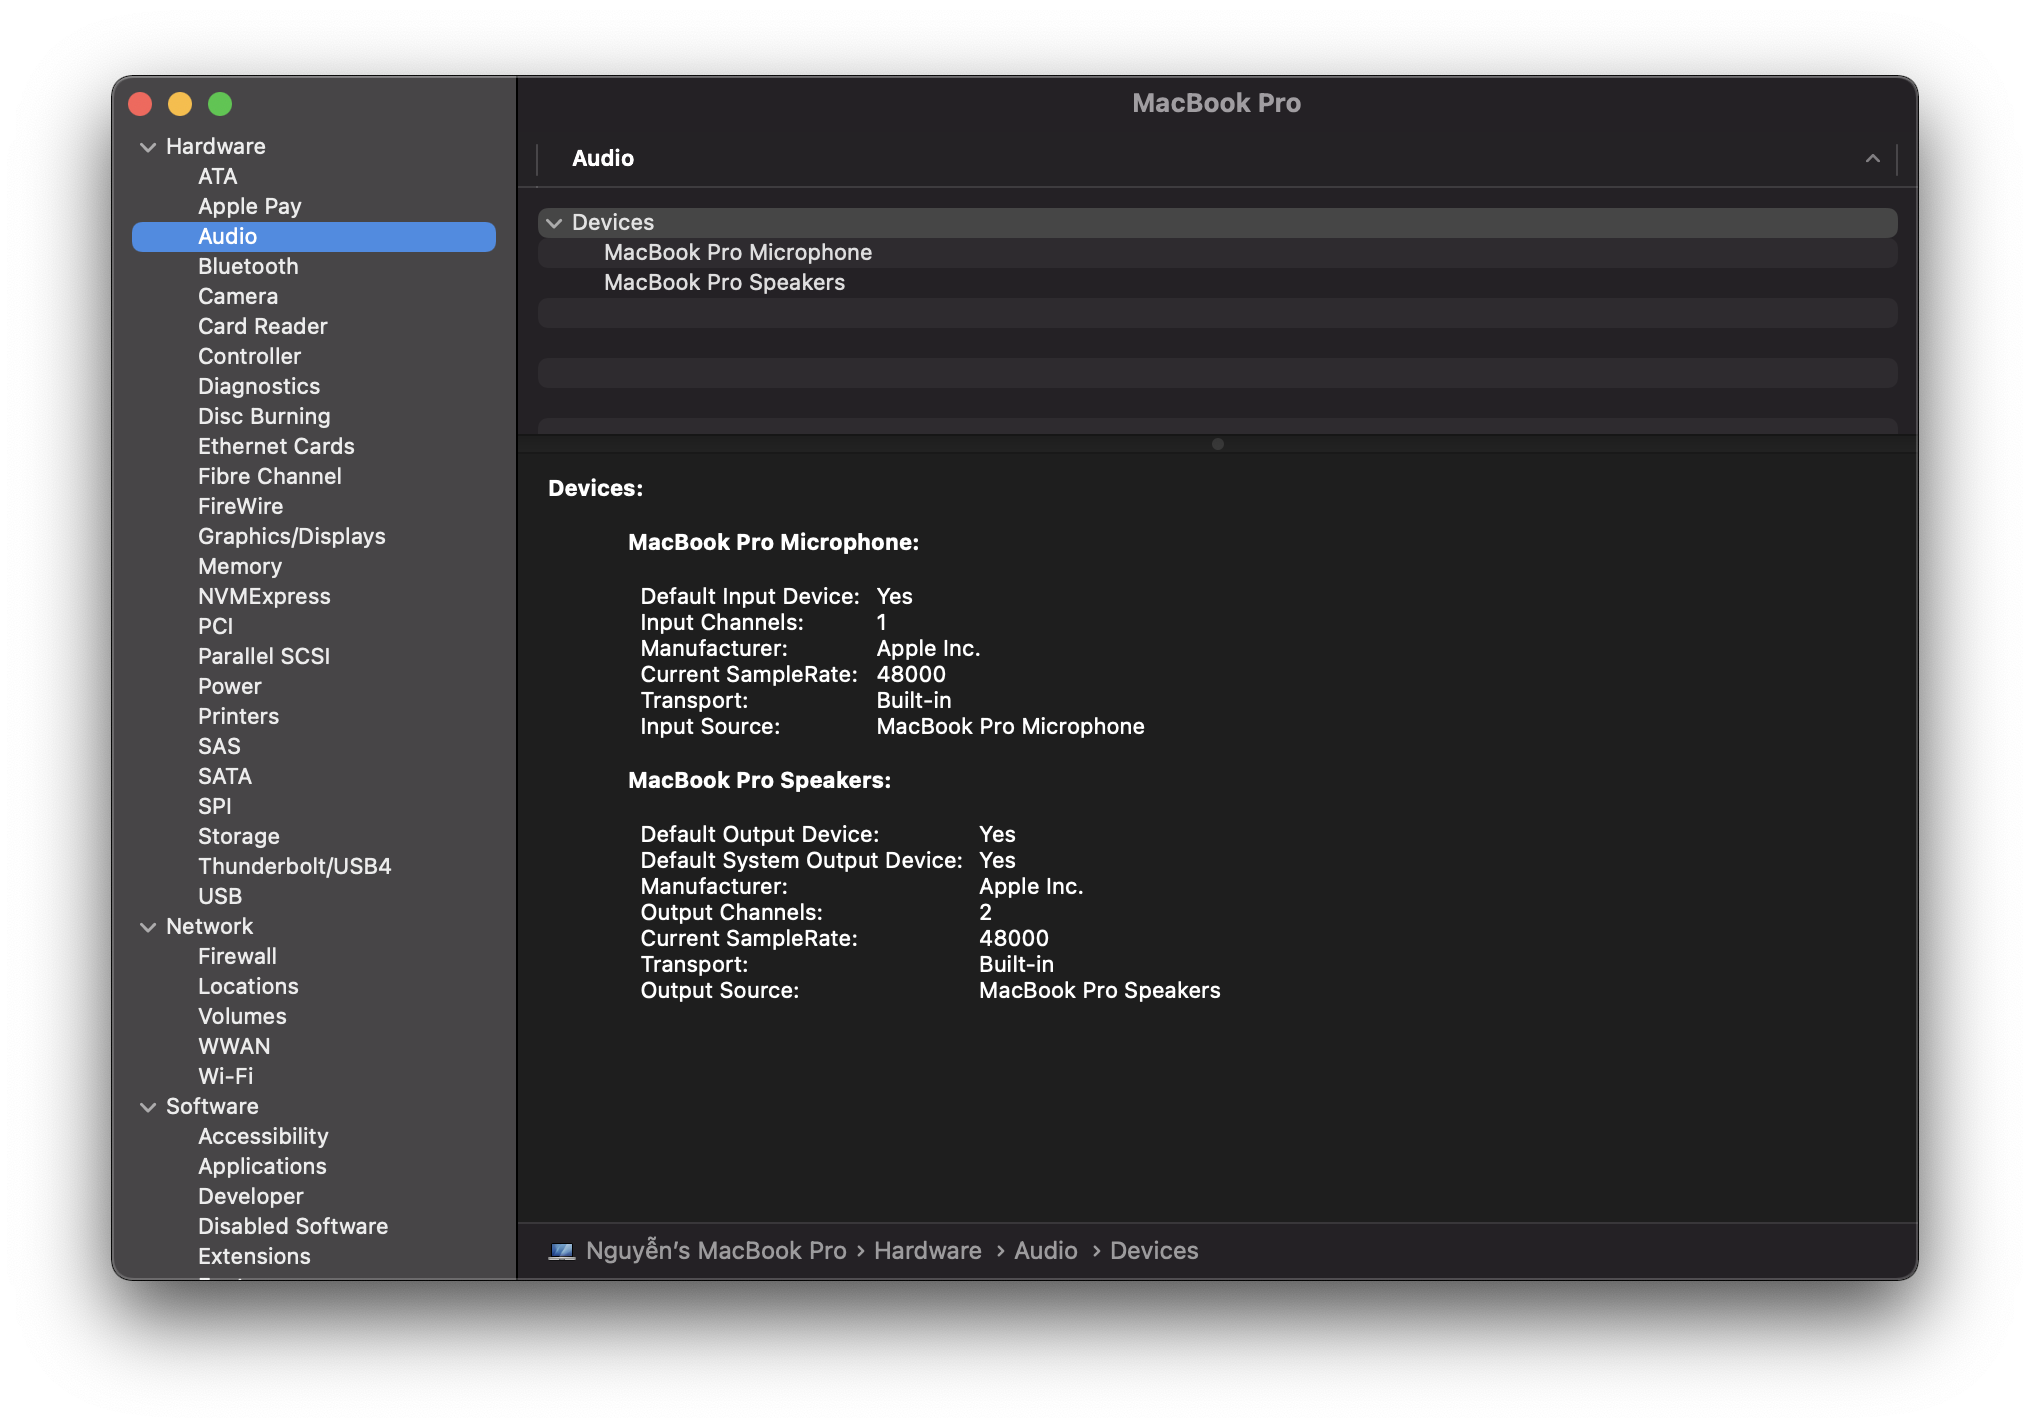This screenshot has height=1428, width=2030.
Task: Collapse the Network section in sidebar
Action: [x=148, y=927]
